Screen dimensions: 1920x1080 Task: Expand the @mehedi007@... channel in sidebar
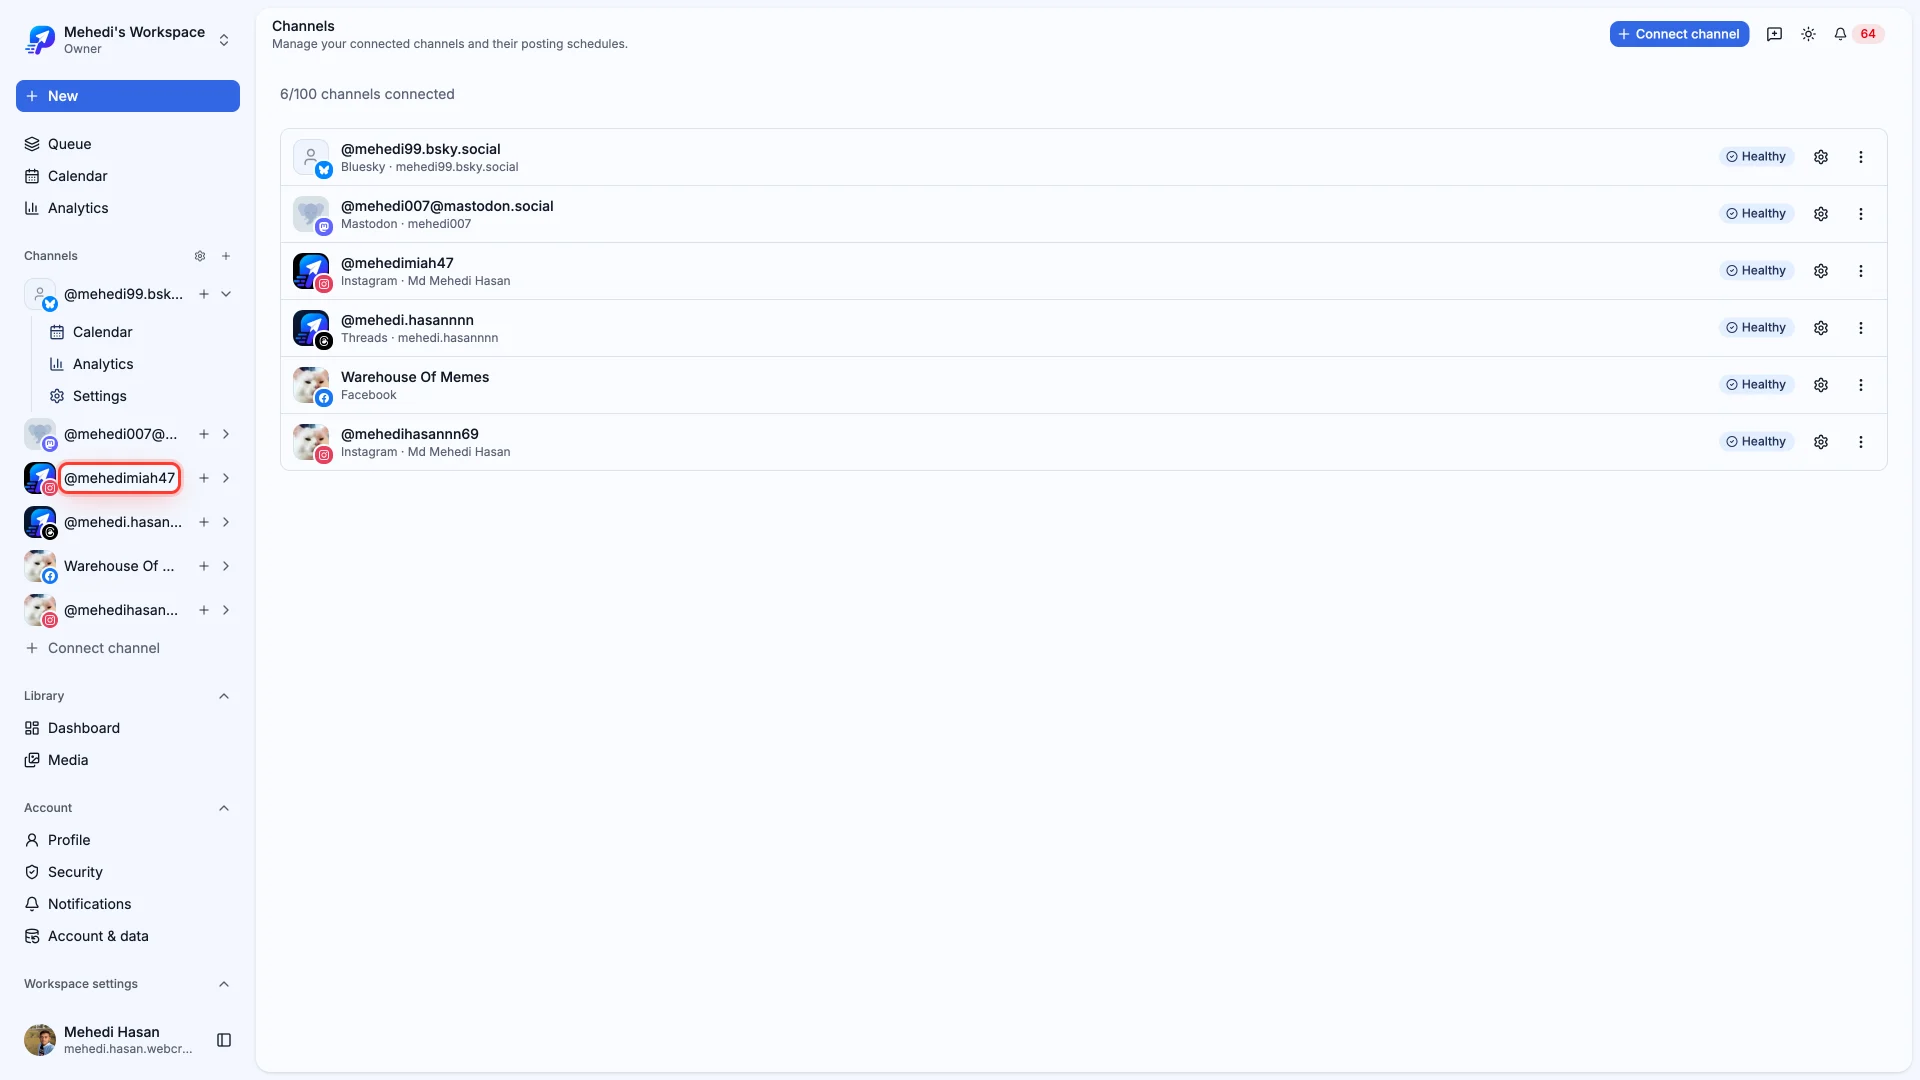pos(226,434)
